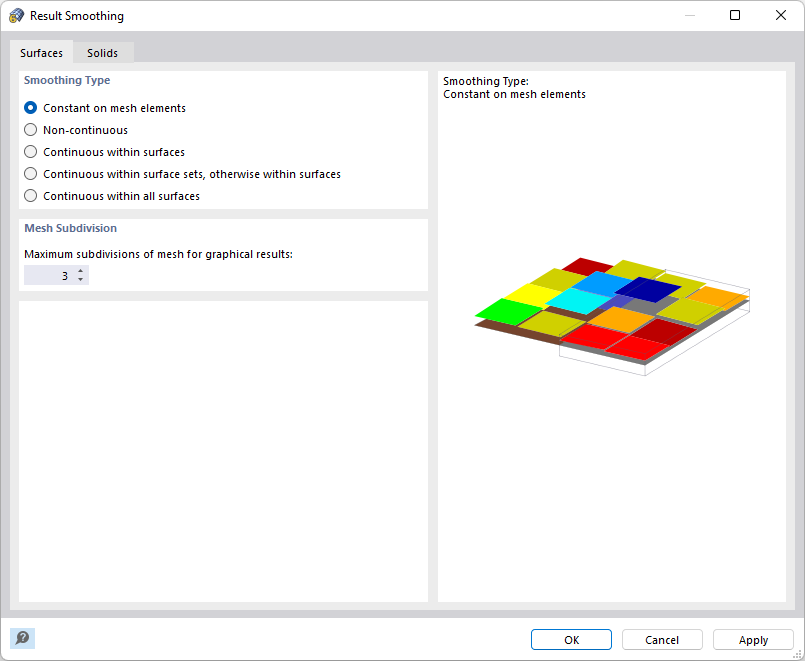The height and width of the screenshot is (661, 805).
Task: Maximize the Result Smoothing window
Action: click(x=735, y=15)
